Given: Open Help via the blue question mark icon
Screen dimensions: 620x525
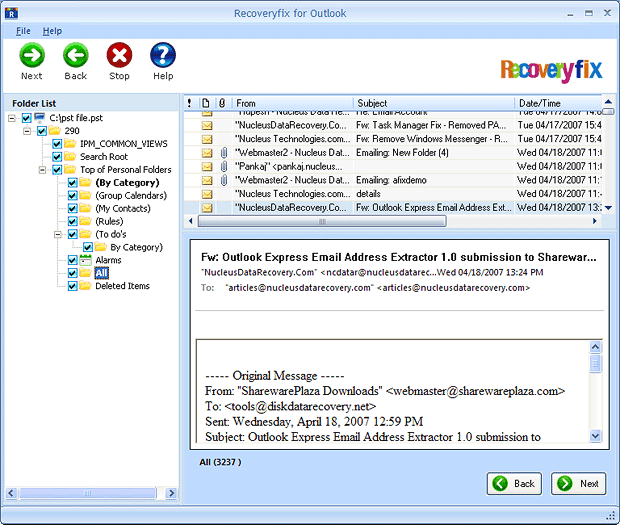Looking at the screenshot, I should click(x=163, y=55).
